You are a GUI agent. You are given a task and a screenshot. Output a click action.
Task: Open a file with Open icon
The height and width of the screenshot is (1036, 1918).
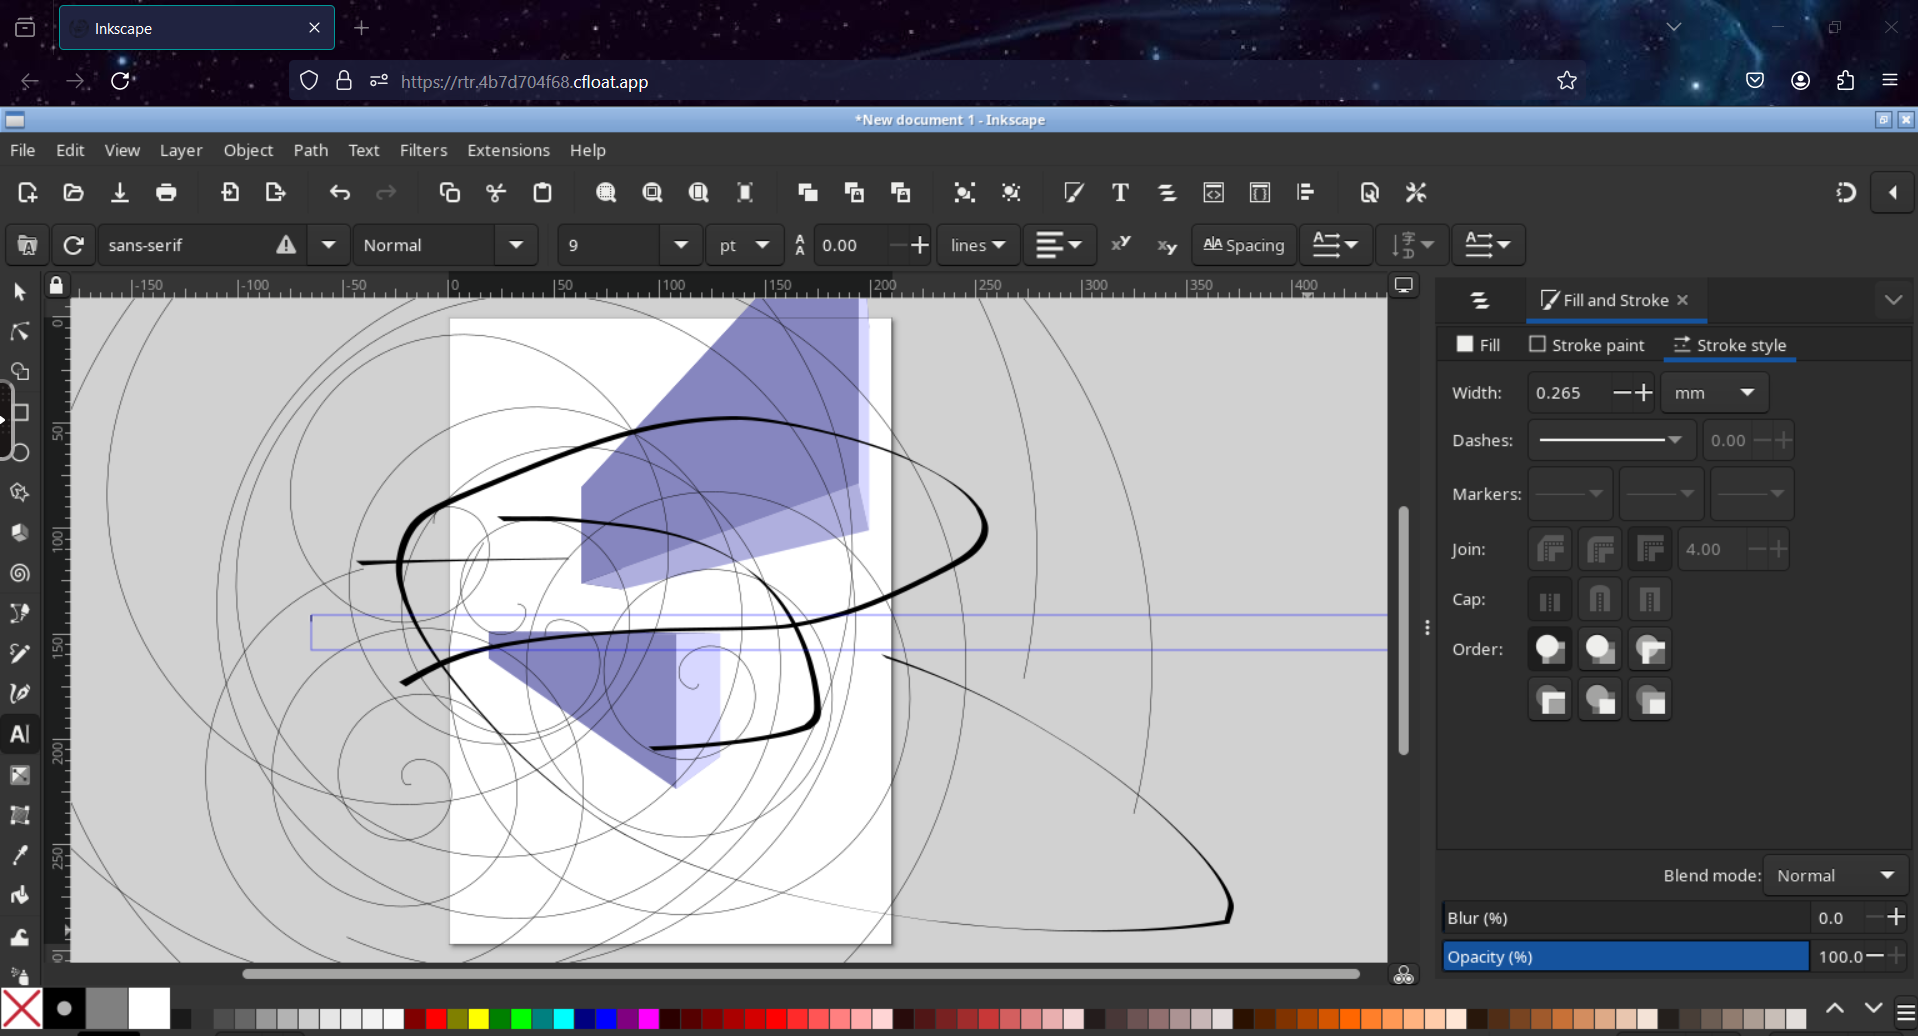point(73,193)
